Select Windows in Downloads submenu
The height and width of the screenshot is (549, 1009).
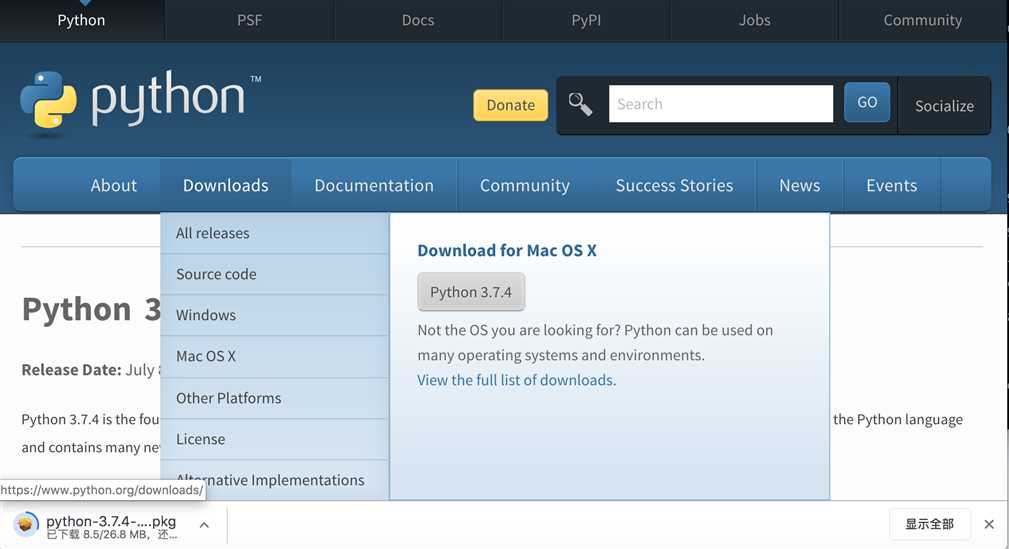(x=275, y=315)
